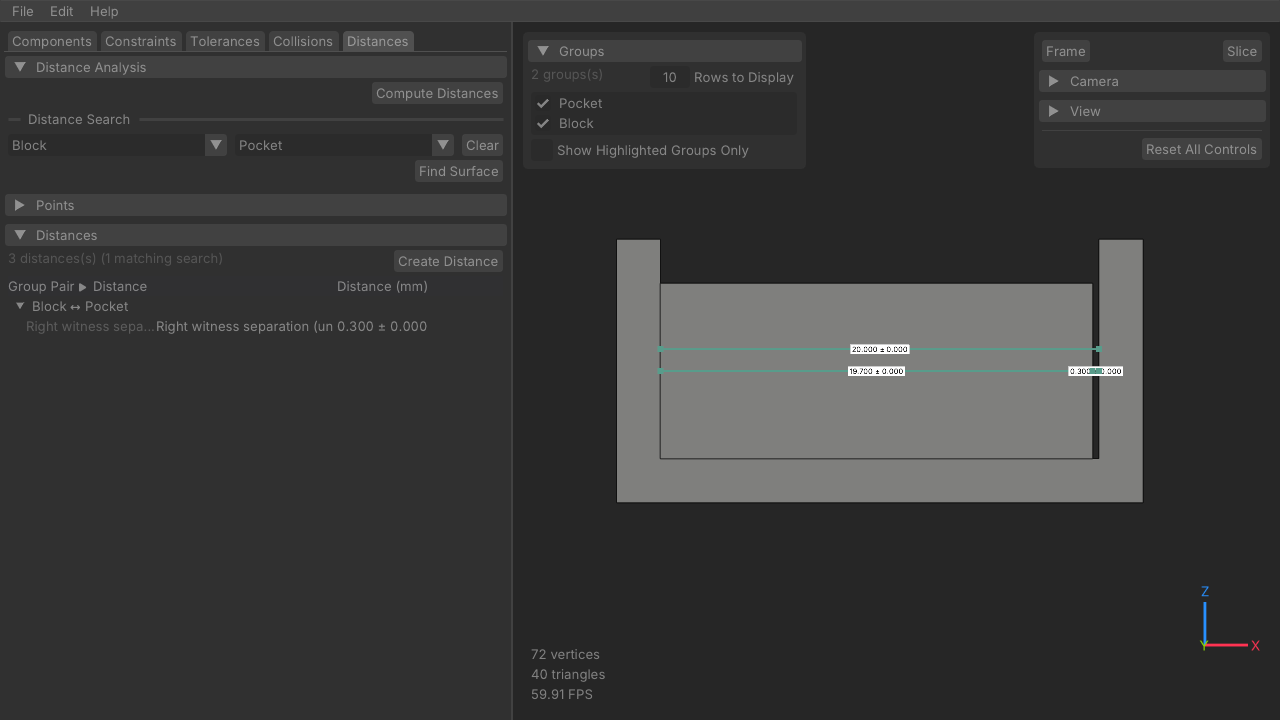This screenshot has width=1280, height=720.
Task: Select the Distances tab
Action: click(377, 41)
